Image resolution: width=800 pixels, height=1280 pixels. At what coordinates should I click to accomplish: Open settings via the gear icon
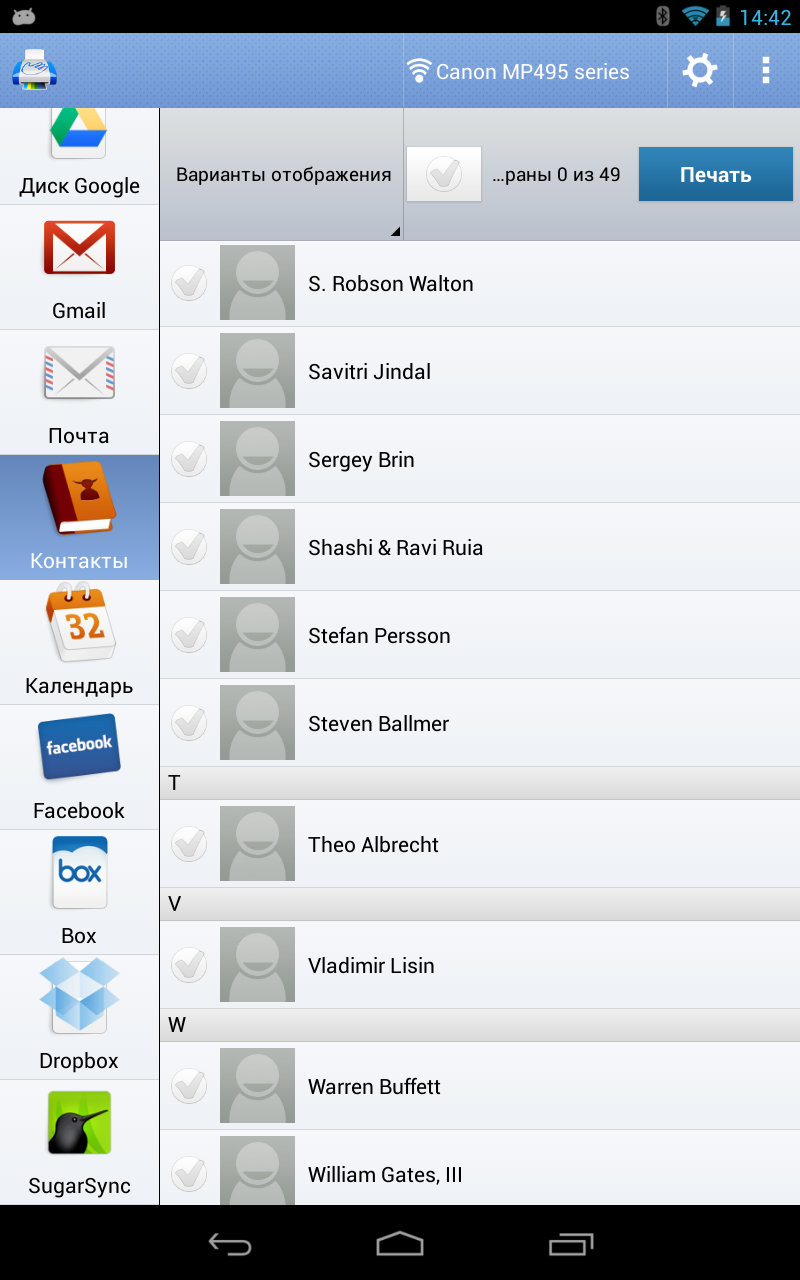[700, 71]
